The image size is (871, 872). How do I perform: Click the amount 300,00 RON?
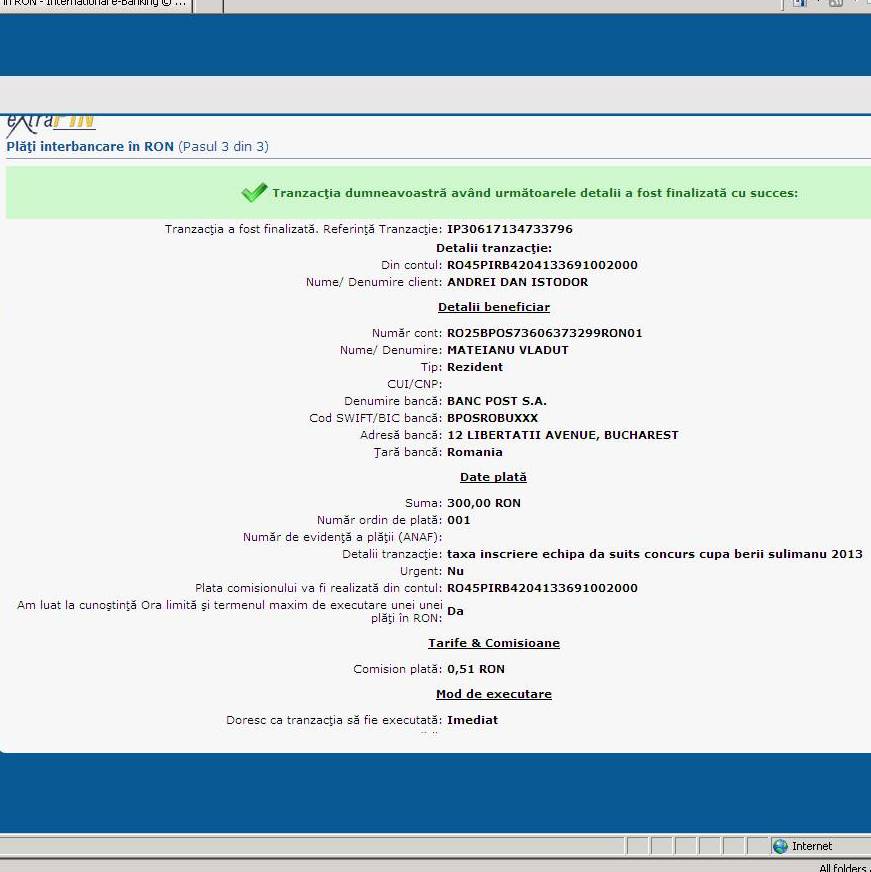(x=483, y=503)
